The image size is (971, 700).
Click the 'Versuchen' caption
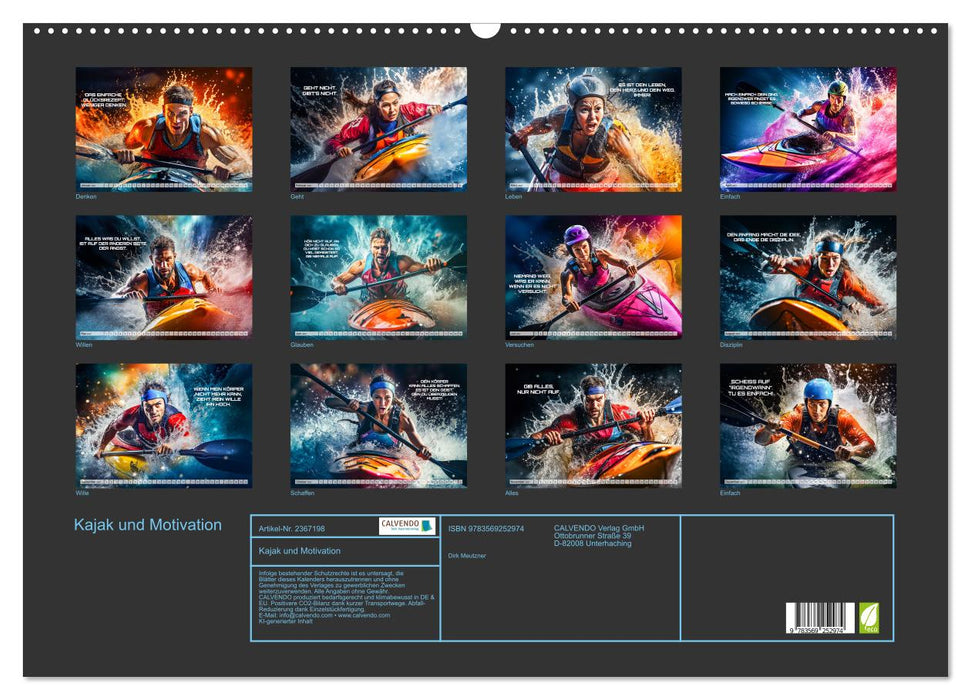[x=520, y=344]
